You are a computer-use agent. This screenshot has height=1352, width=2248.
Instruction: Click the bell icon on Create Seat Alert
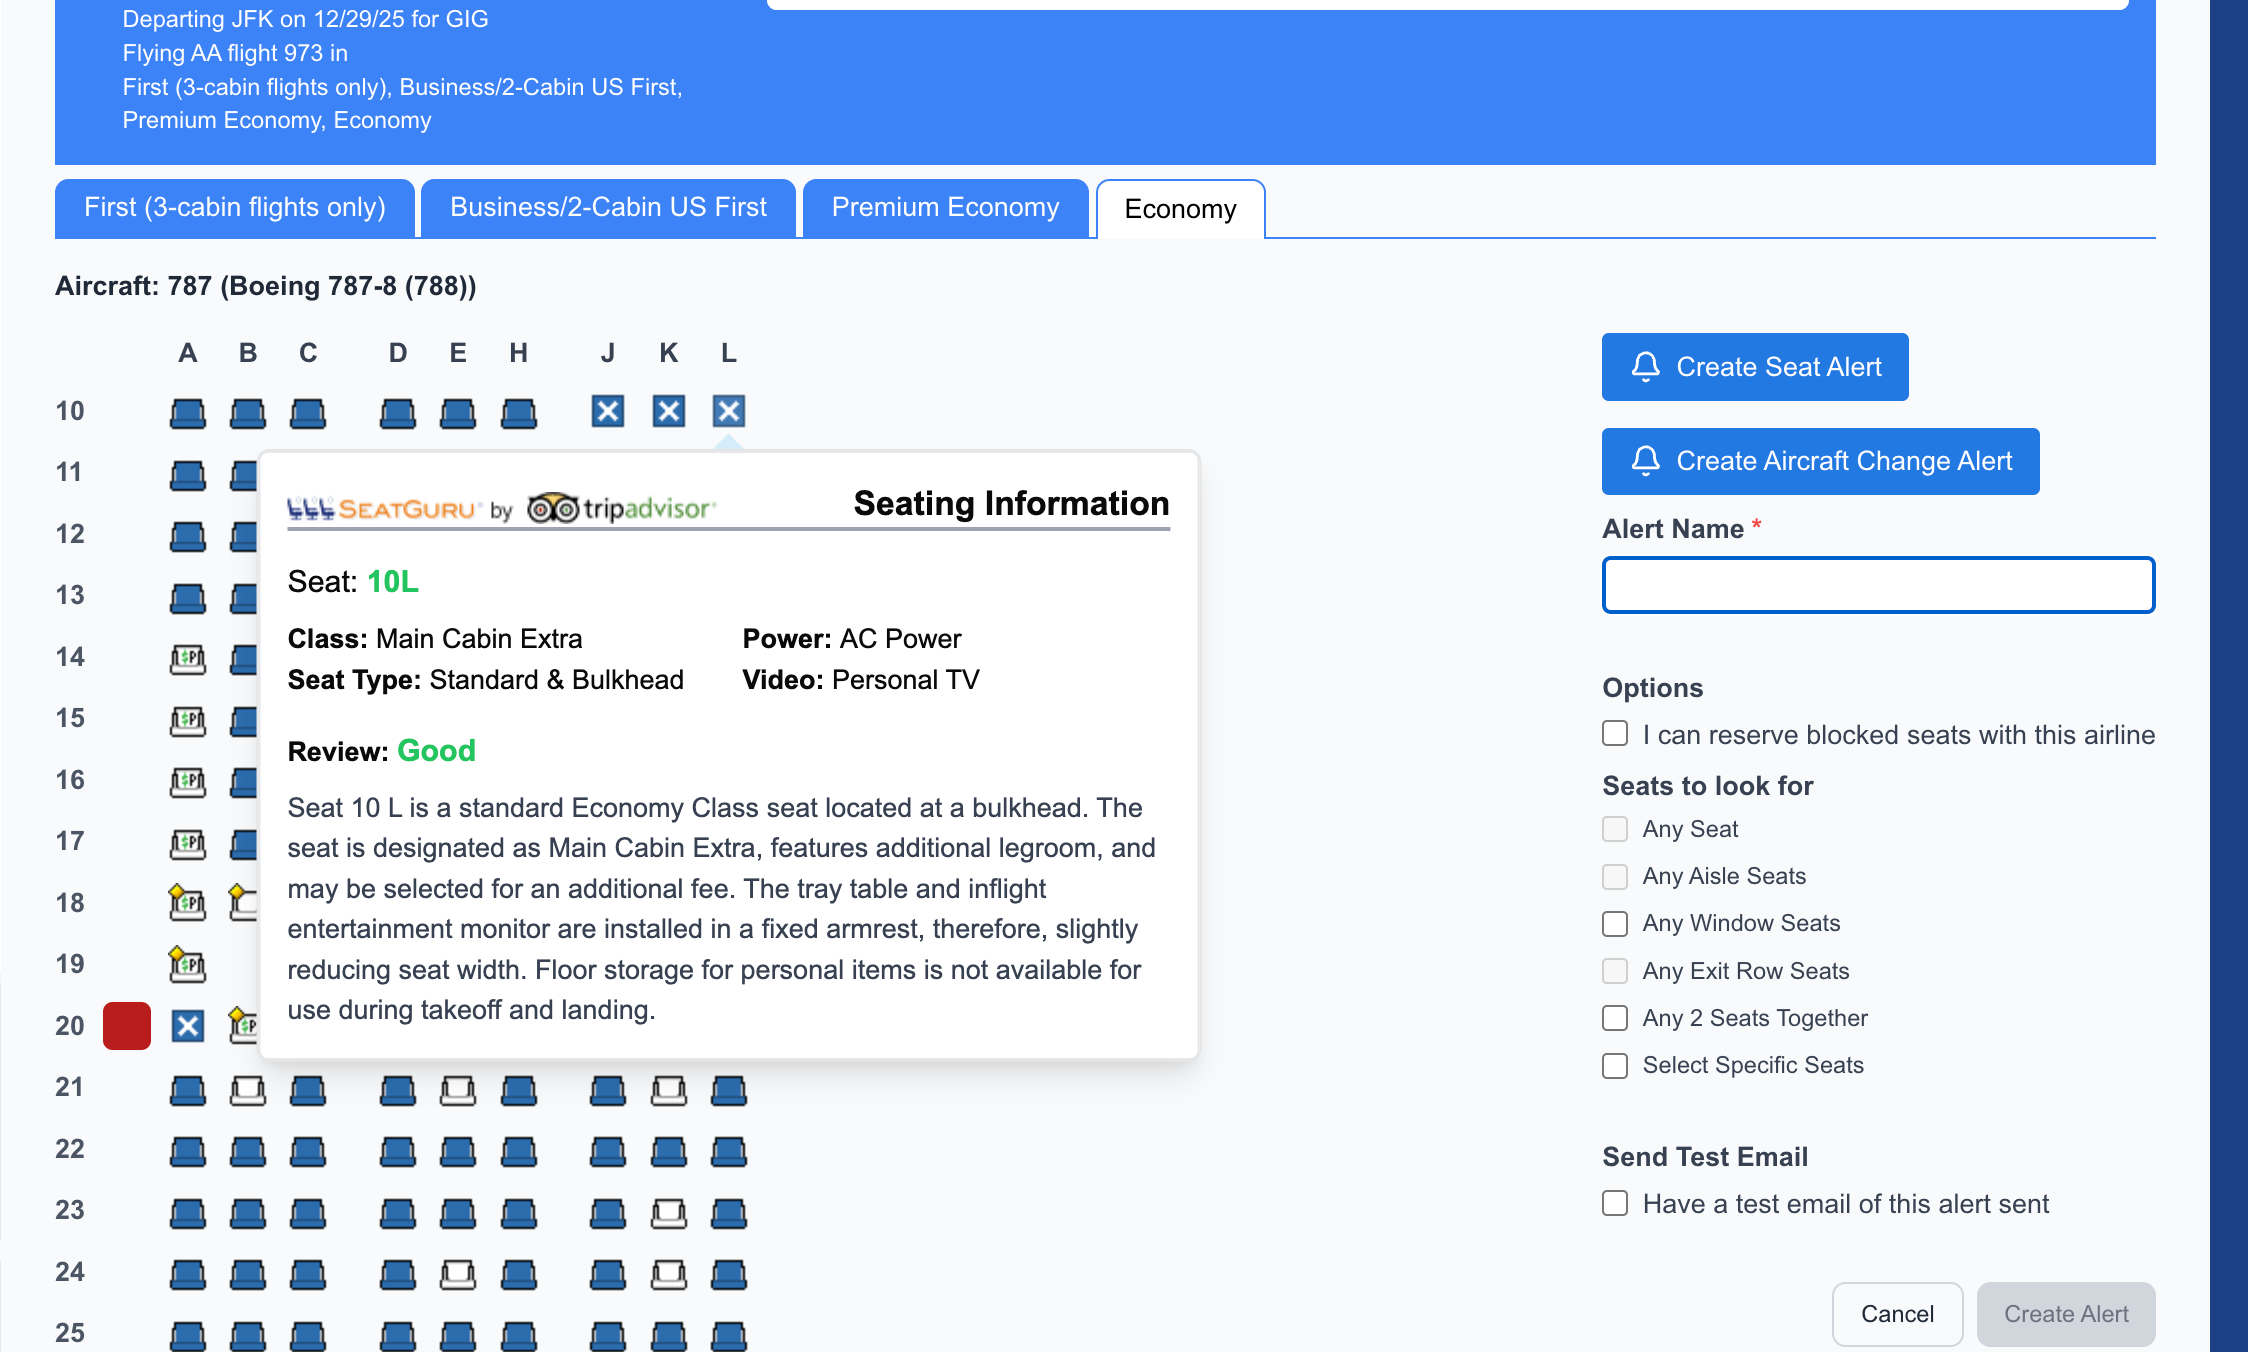(x=1645, y=367)
